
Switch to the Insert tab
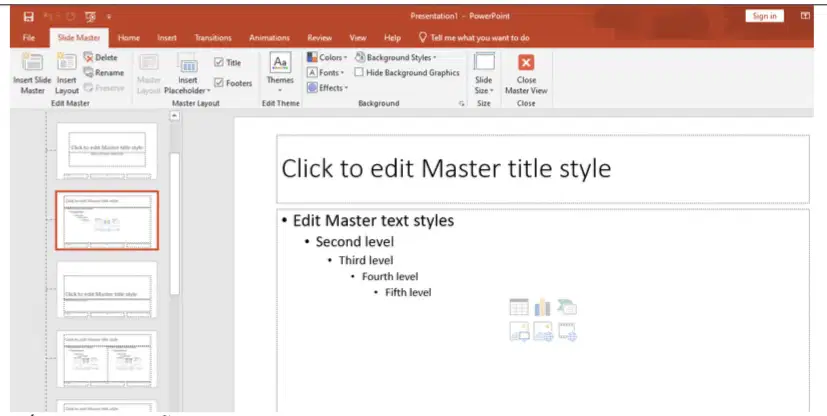167,38
